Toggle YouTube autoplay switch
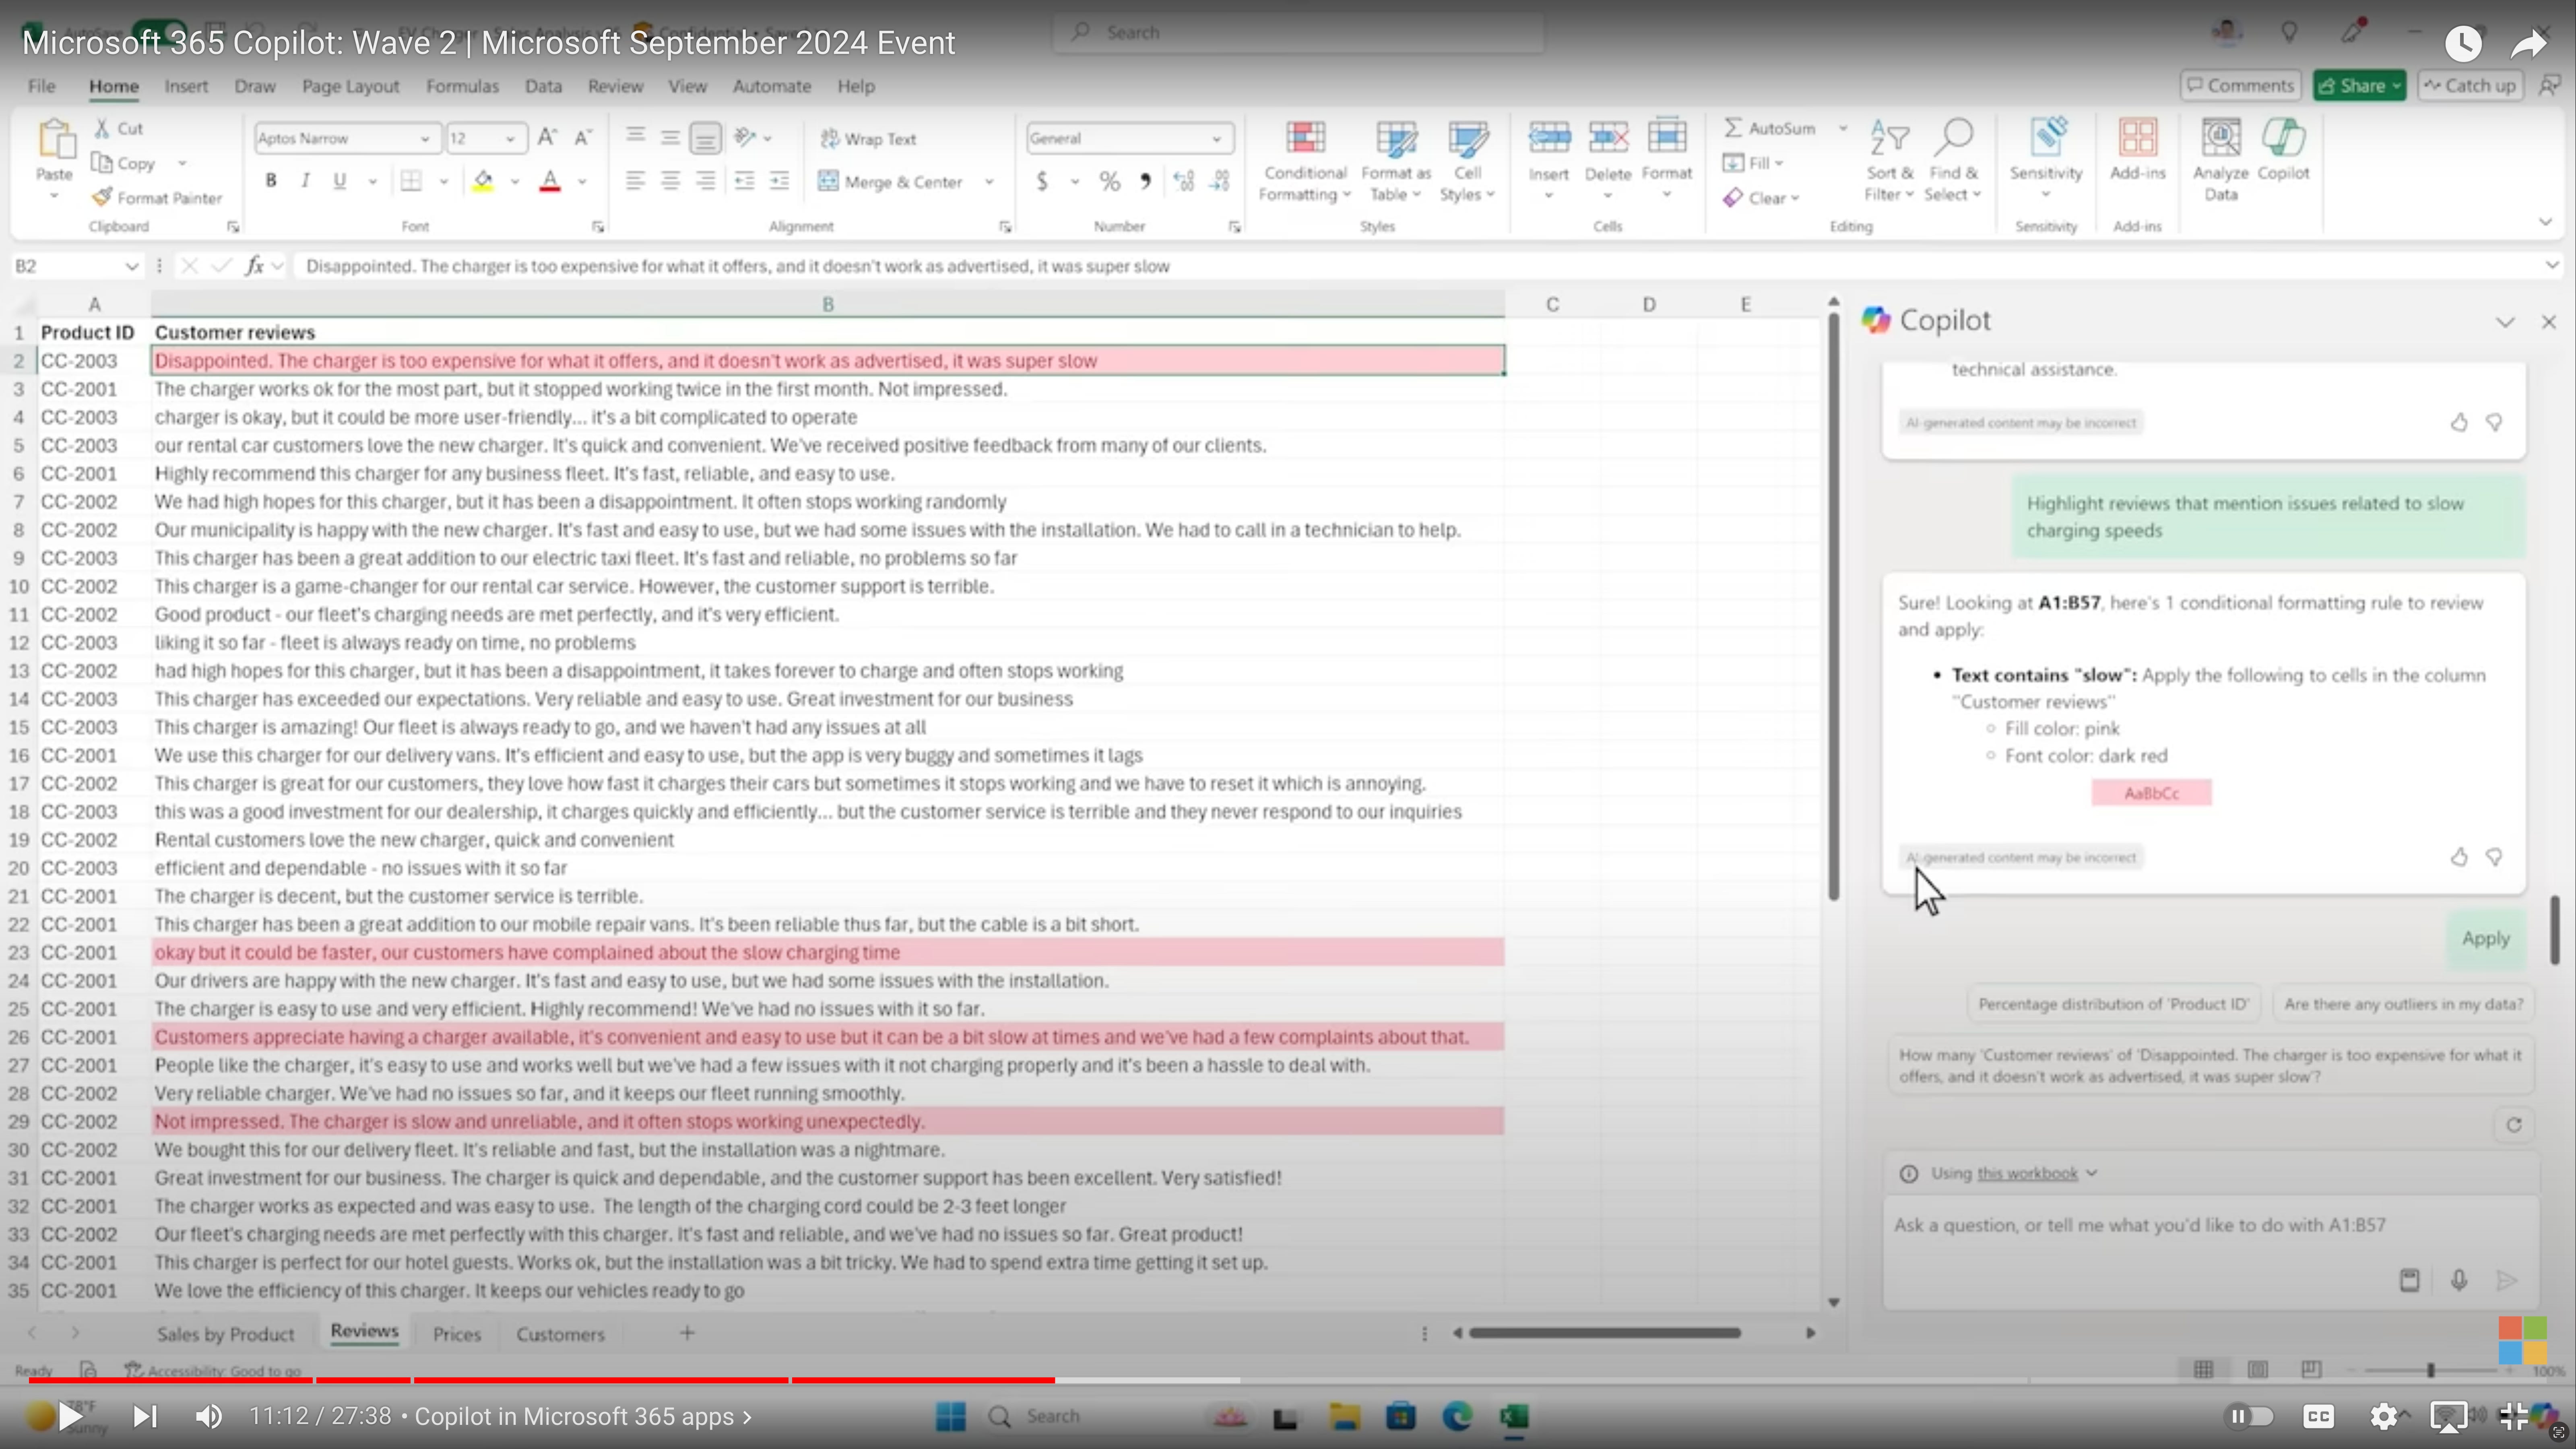The image size is (2576, 1449). click(x=2249, y=1416)
